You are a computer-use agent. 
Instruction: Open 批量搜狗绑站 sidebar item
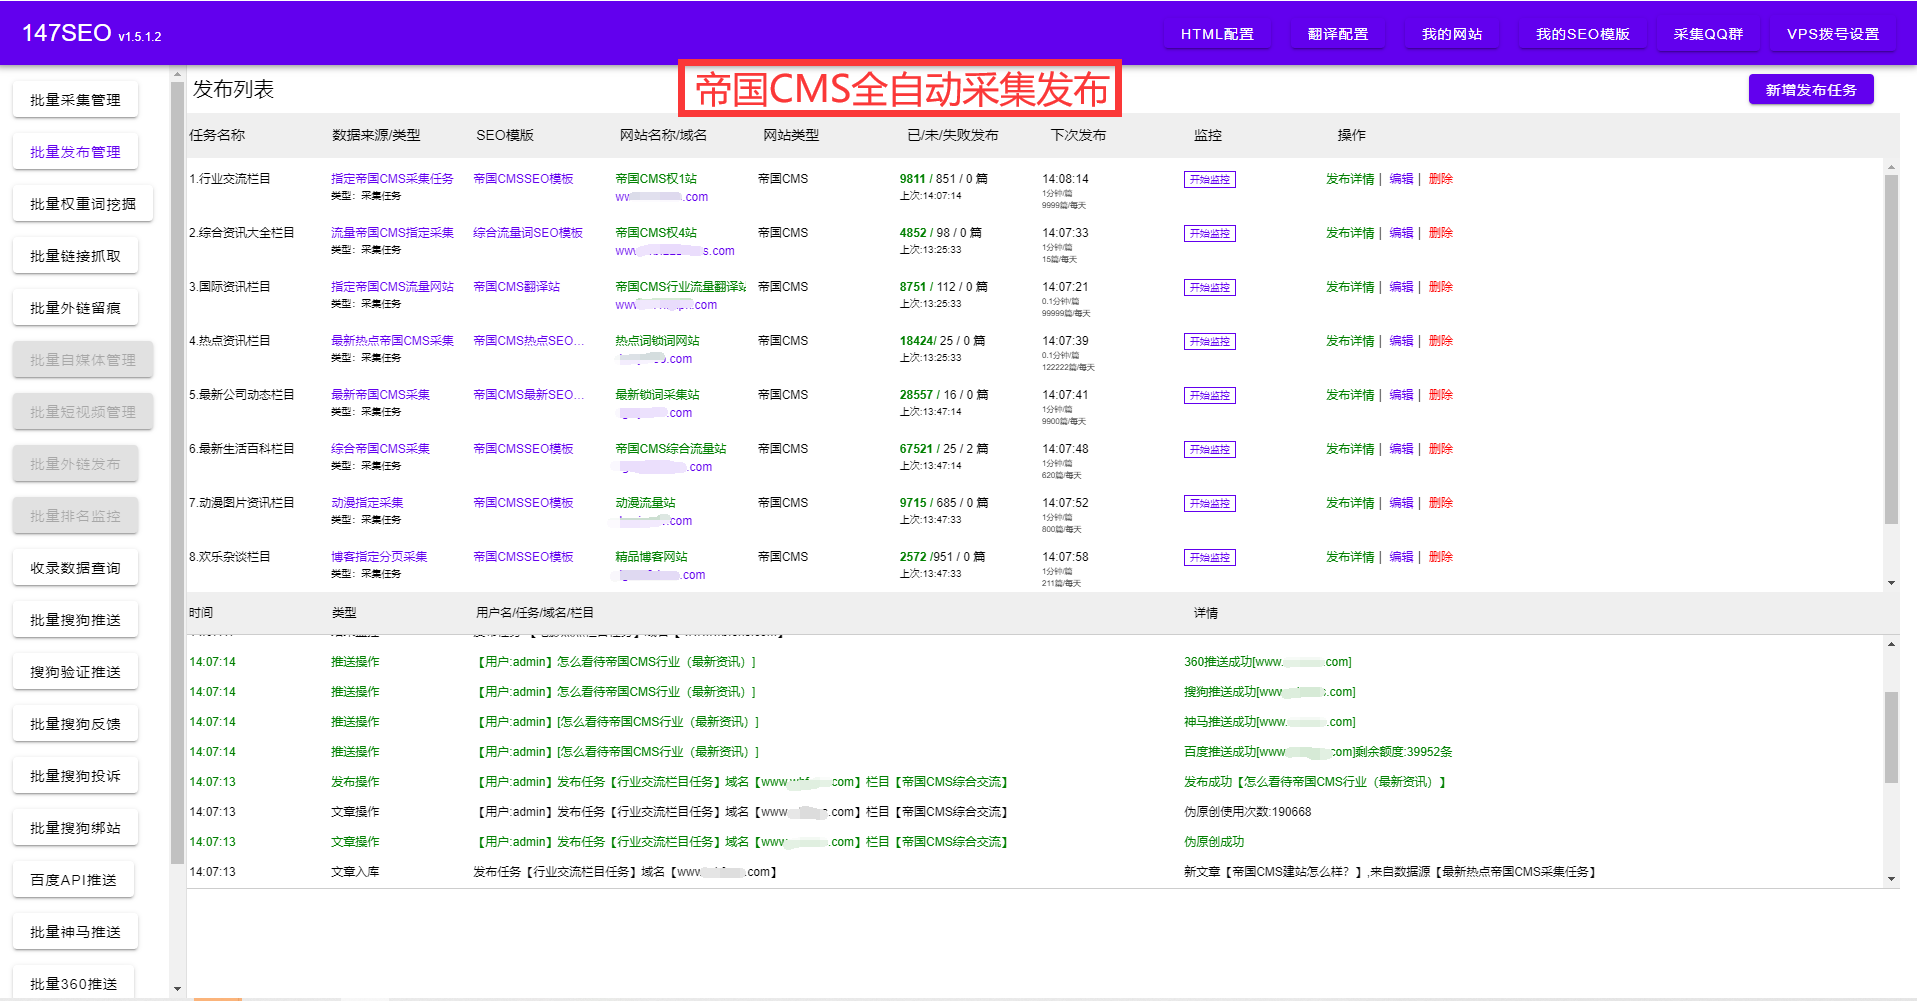tap(75, 828)
